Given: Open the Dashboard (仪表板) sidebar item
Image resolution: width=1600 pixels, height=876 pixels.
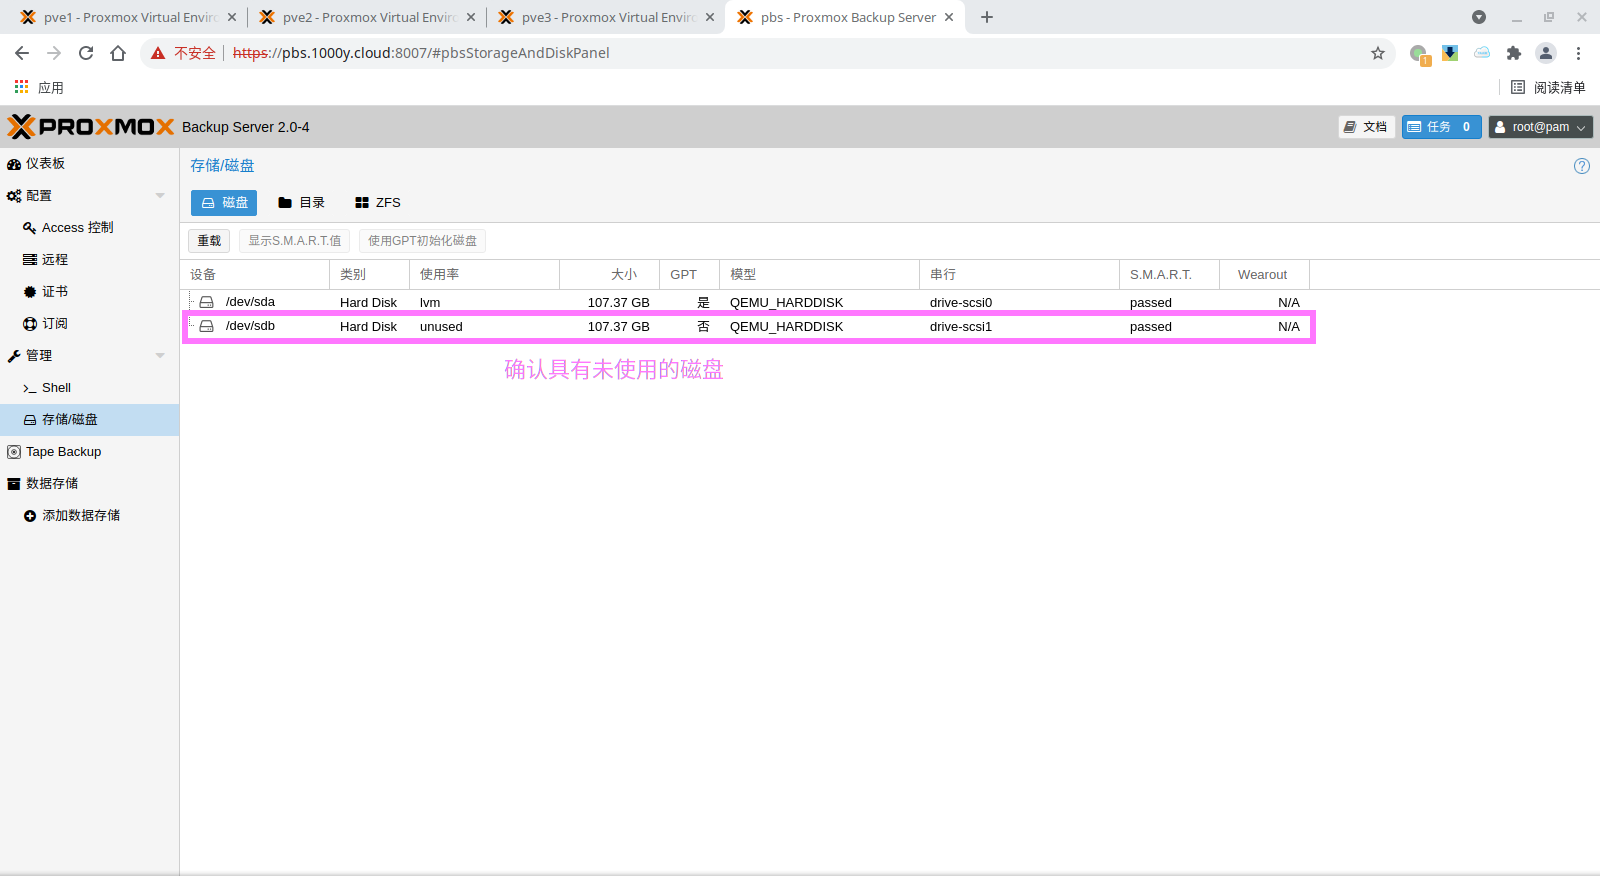Looking at the screenshot, I should pyautogui.click(x=45, y=164).
